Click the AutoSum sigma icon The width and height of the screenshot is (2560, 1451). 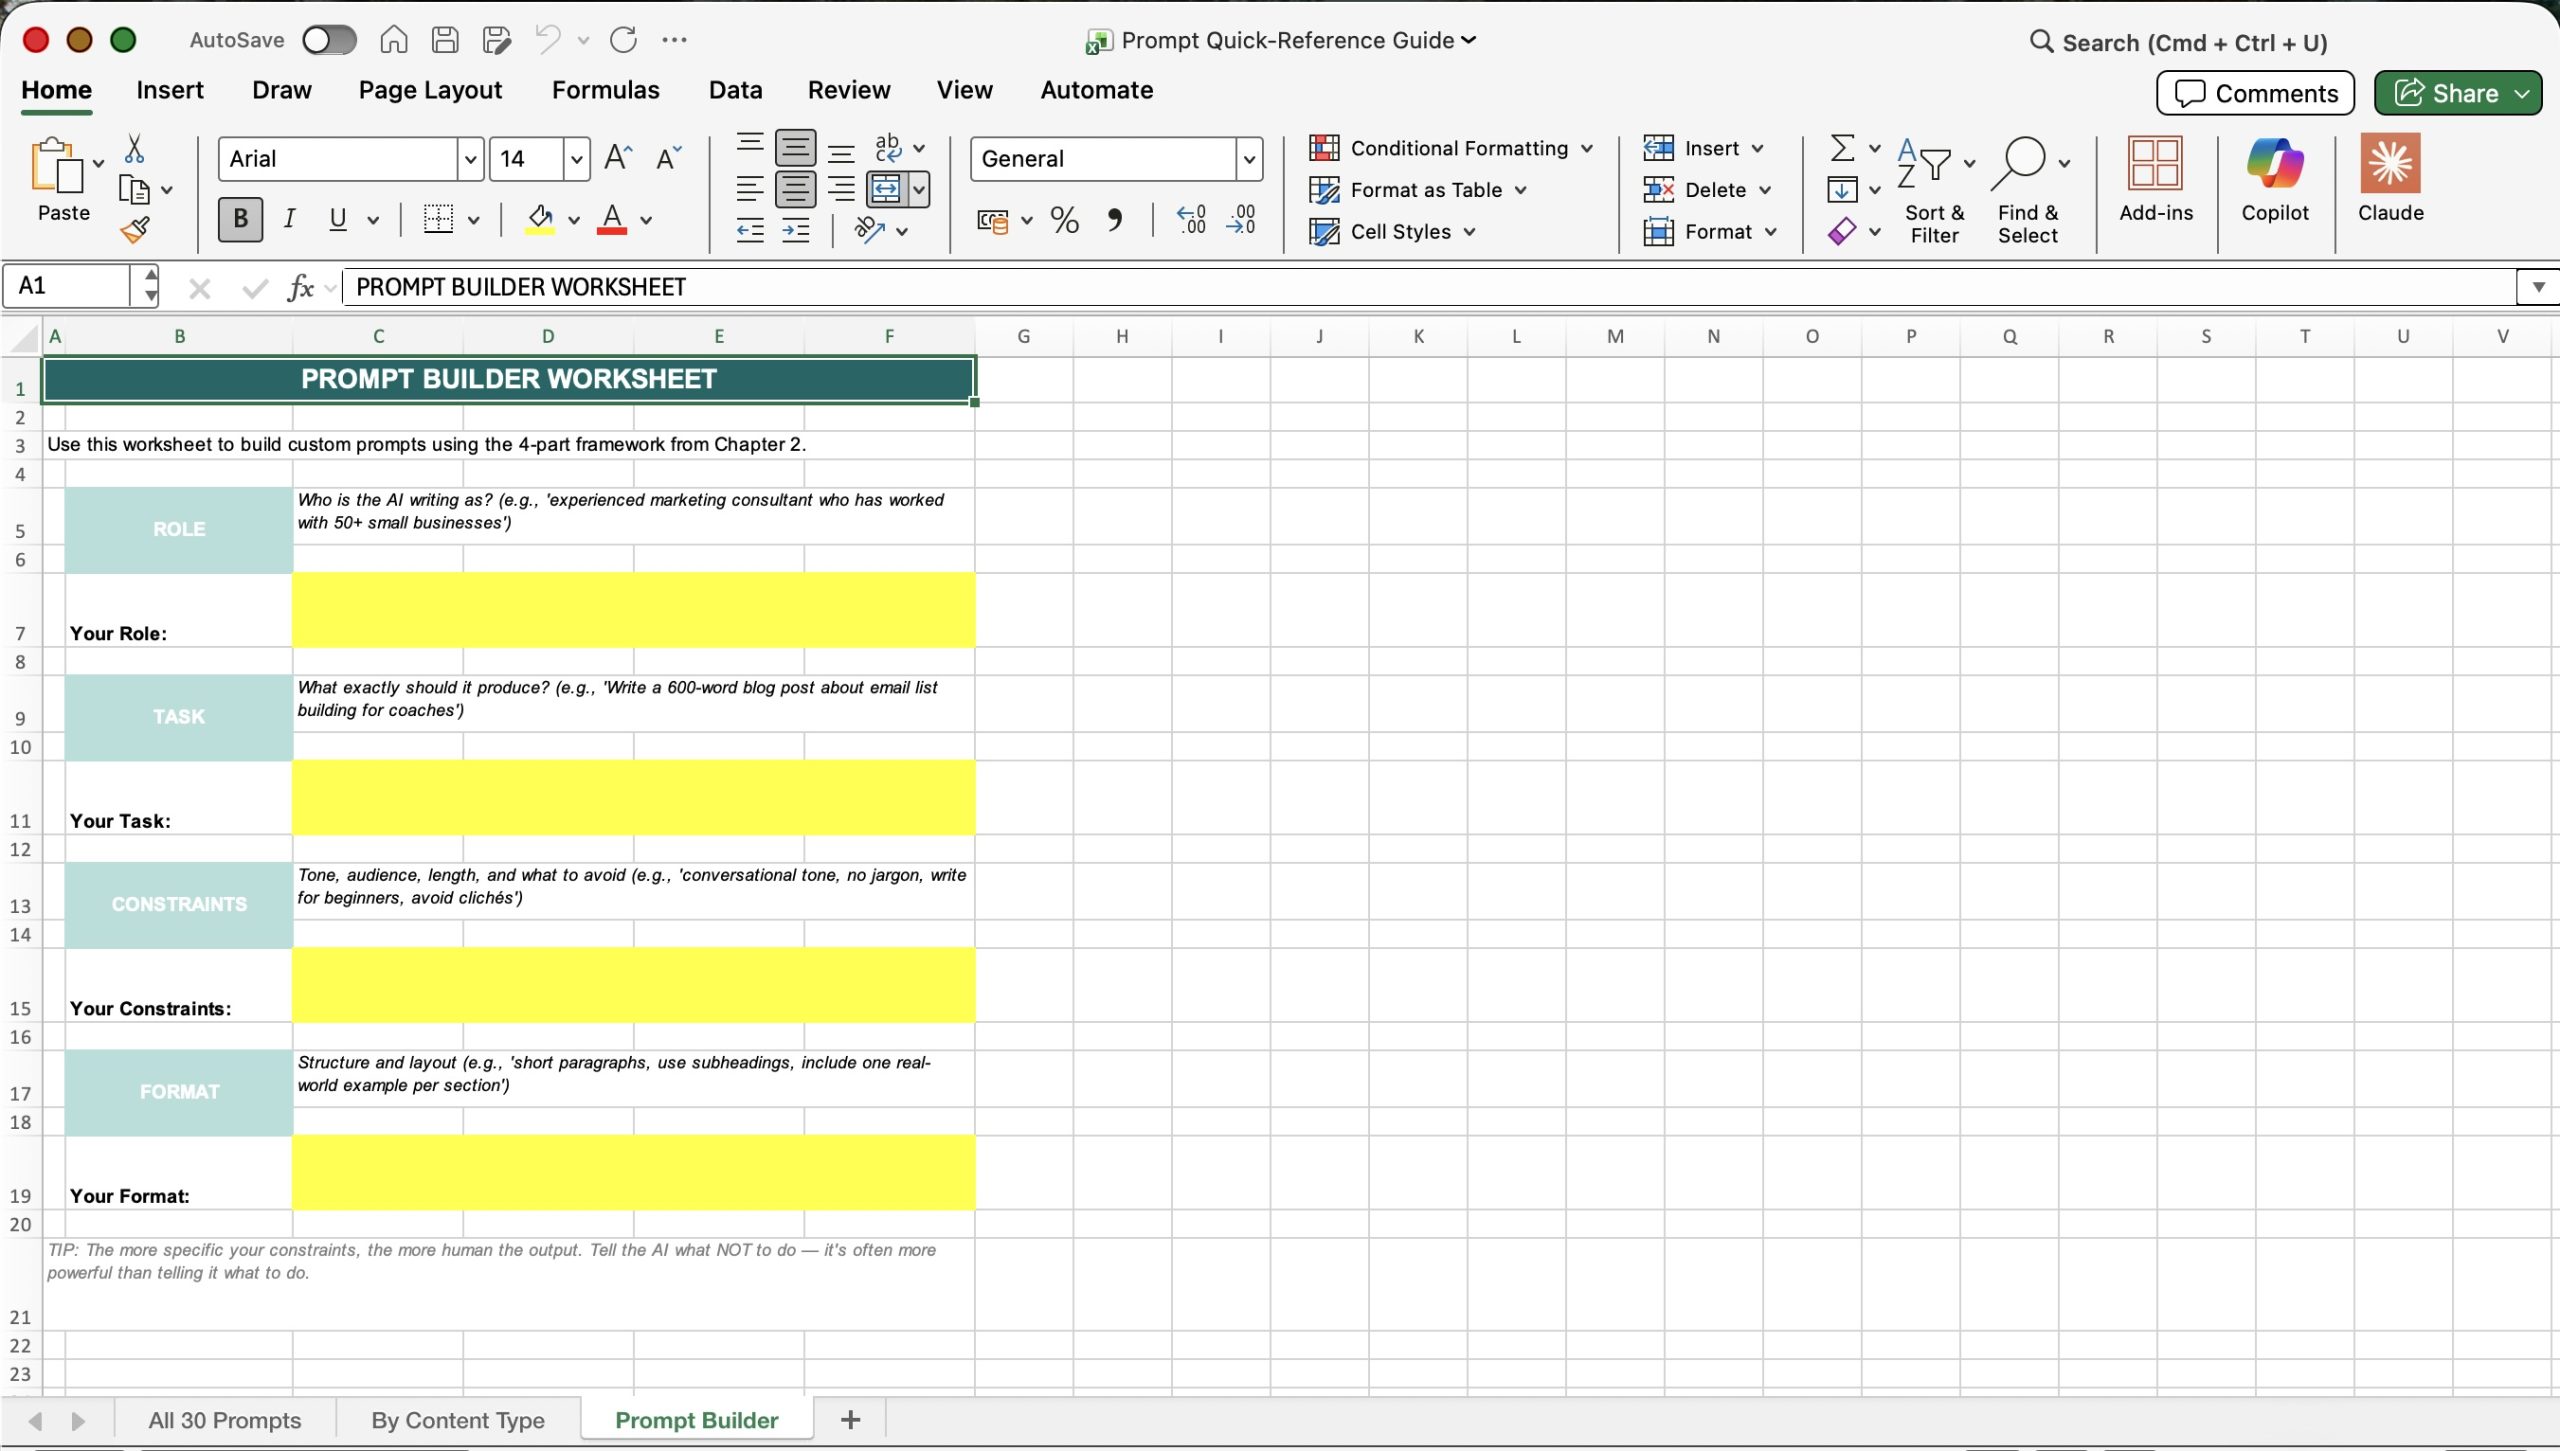(x=1842, y=148)
